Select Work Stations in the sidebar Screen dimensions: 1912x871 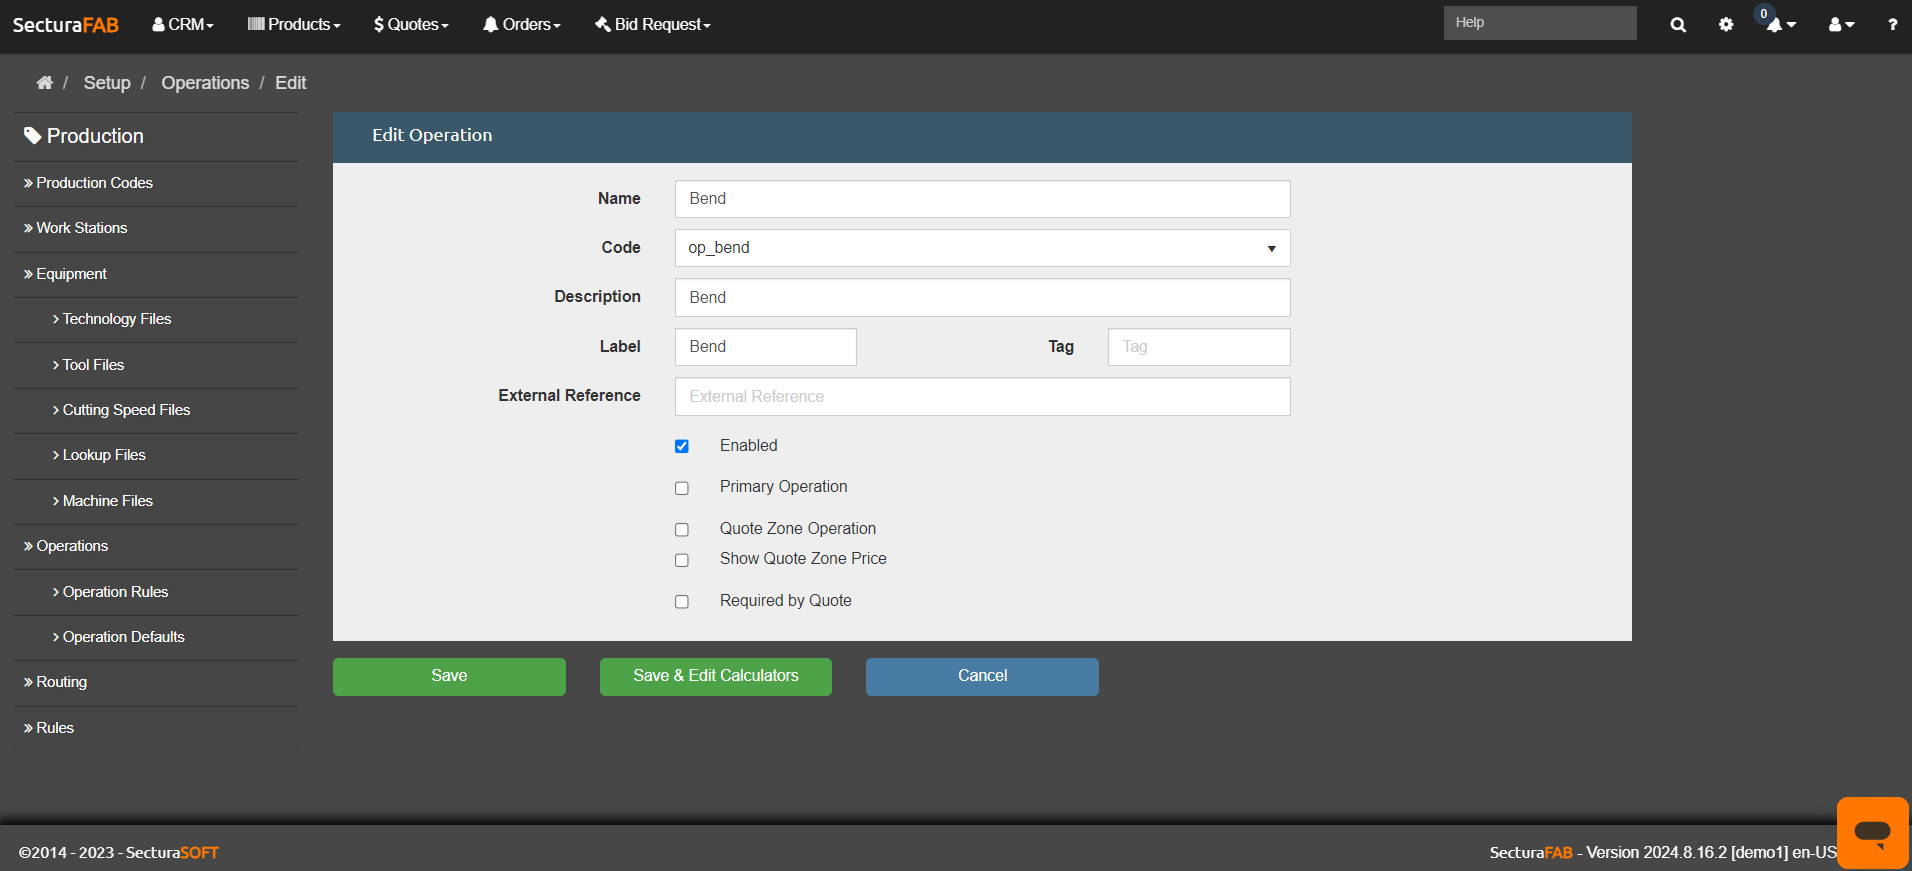[82, 228]
